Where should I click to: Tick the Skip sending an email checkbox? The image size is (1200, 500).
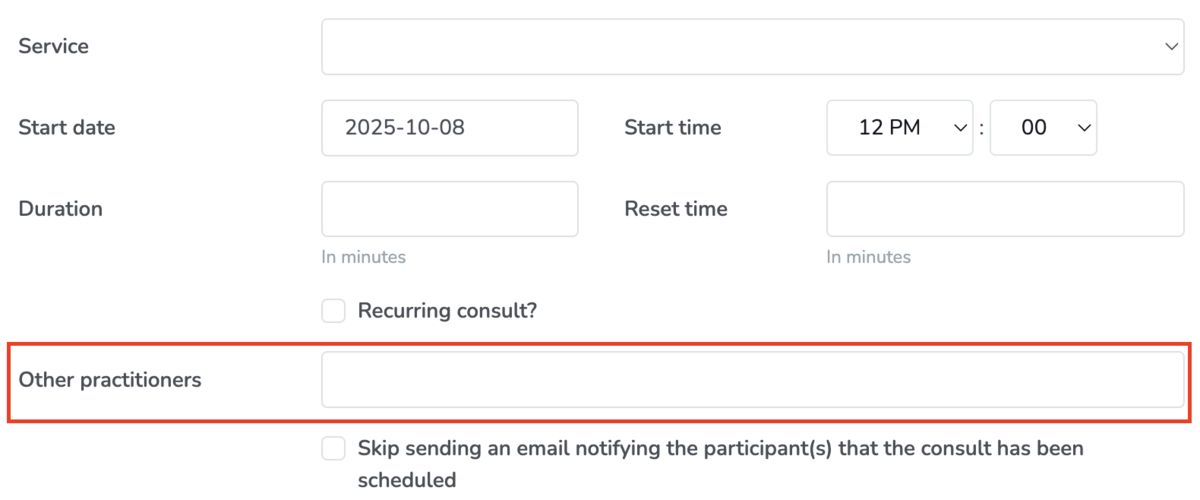coord(333,449)
